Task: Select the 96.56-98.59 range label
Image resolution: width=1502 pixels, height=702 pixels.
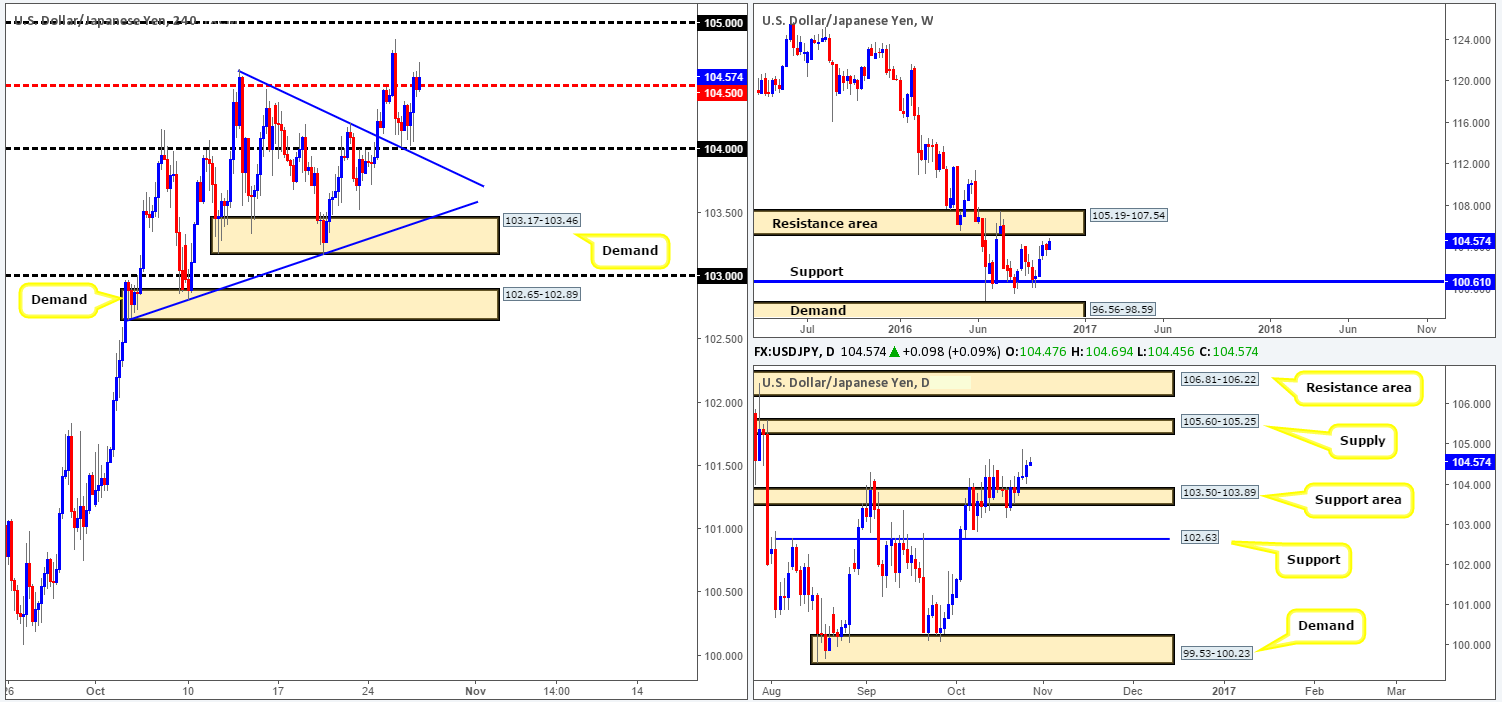Action: tap(1124, 310)
